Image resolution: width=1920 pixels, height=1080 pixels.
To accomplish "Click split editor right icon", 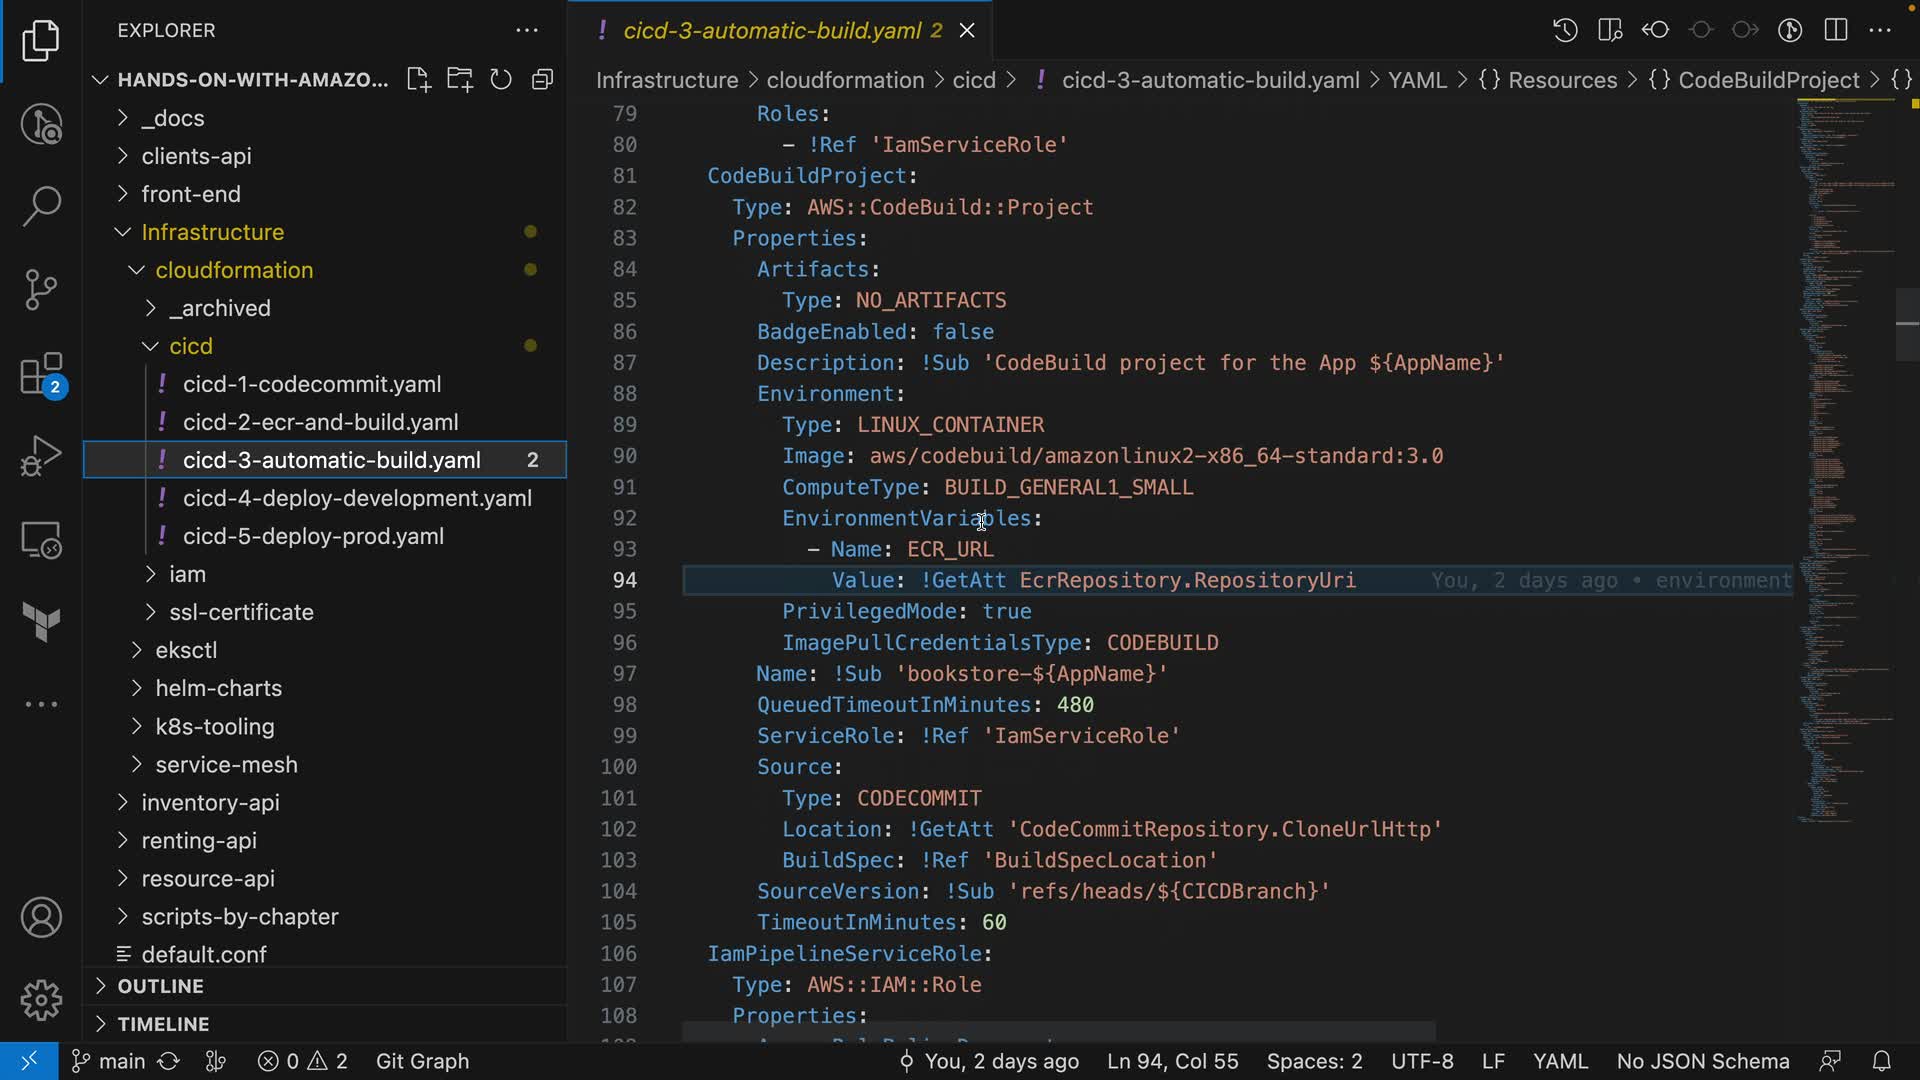I will pyautogui.click(x=1835, y=30).
